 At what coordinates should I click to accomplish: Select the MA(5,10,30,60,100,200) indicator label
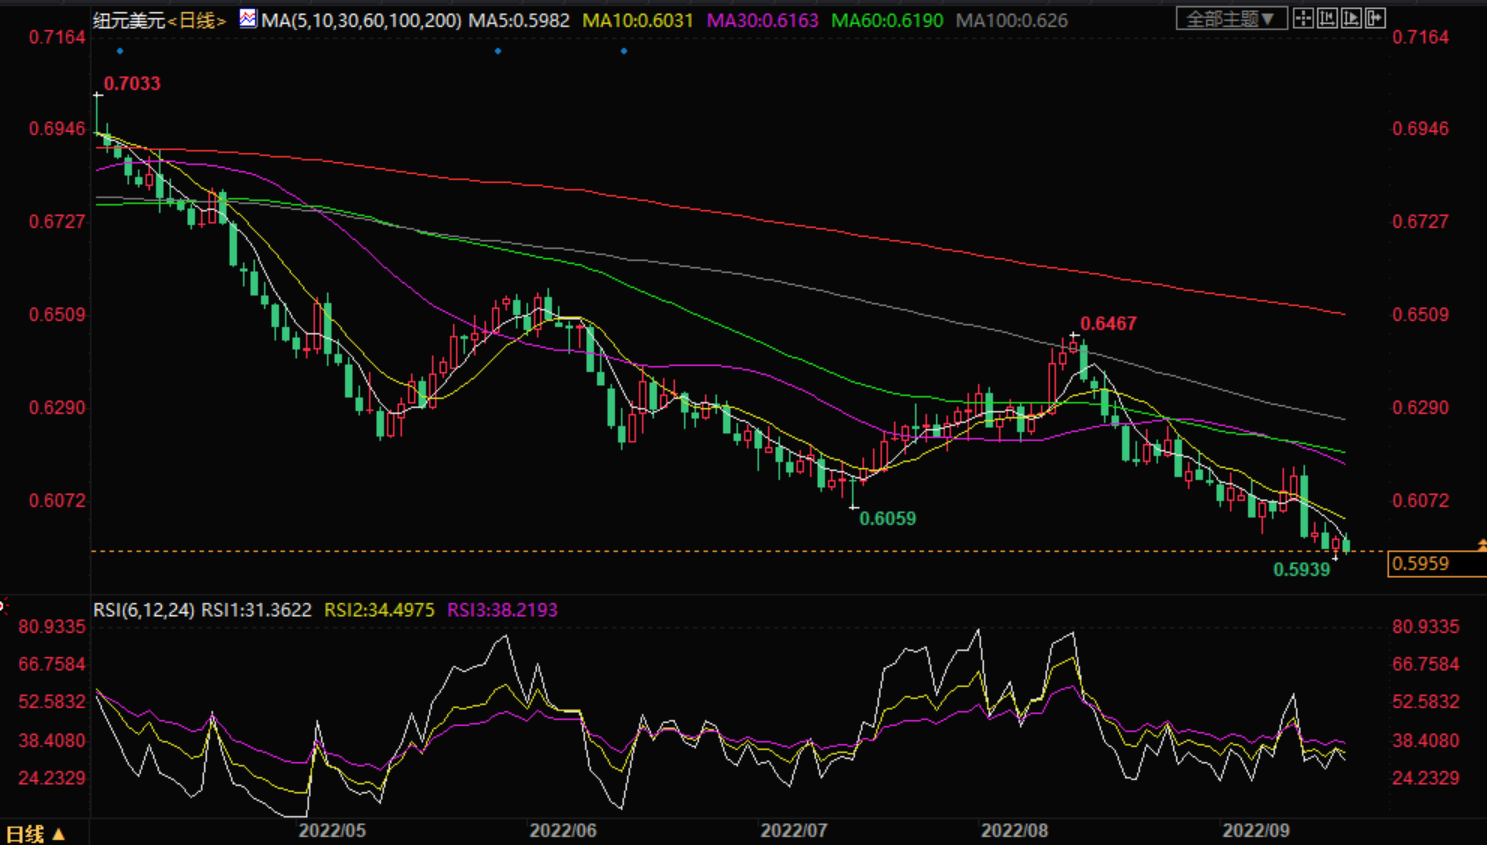pos(361,20)
